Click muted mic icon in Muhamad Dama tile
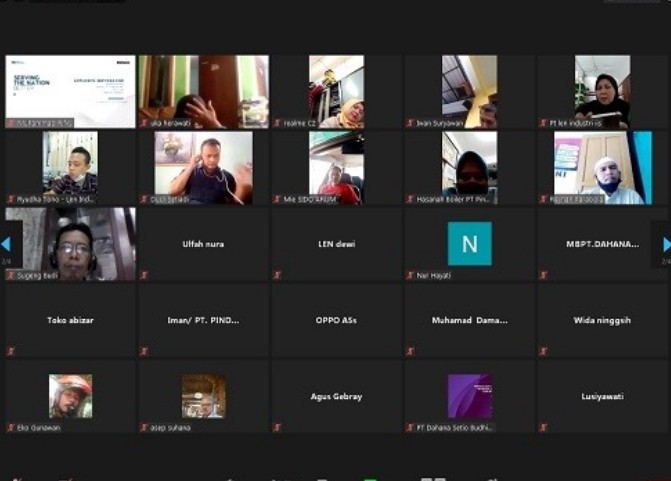 click(410, 352)
